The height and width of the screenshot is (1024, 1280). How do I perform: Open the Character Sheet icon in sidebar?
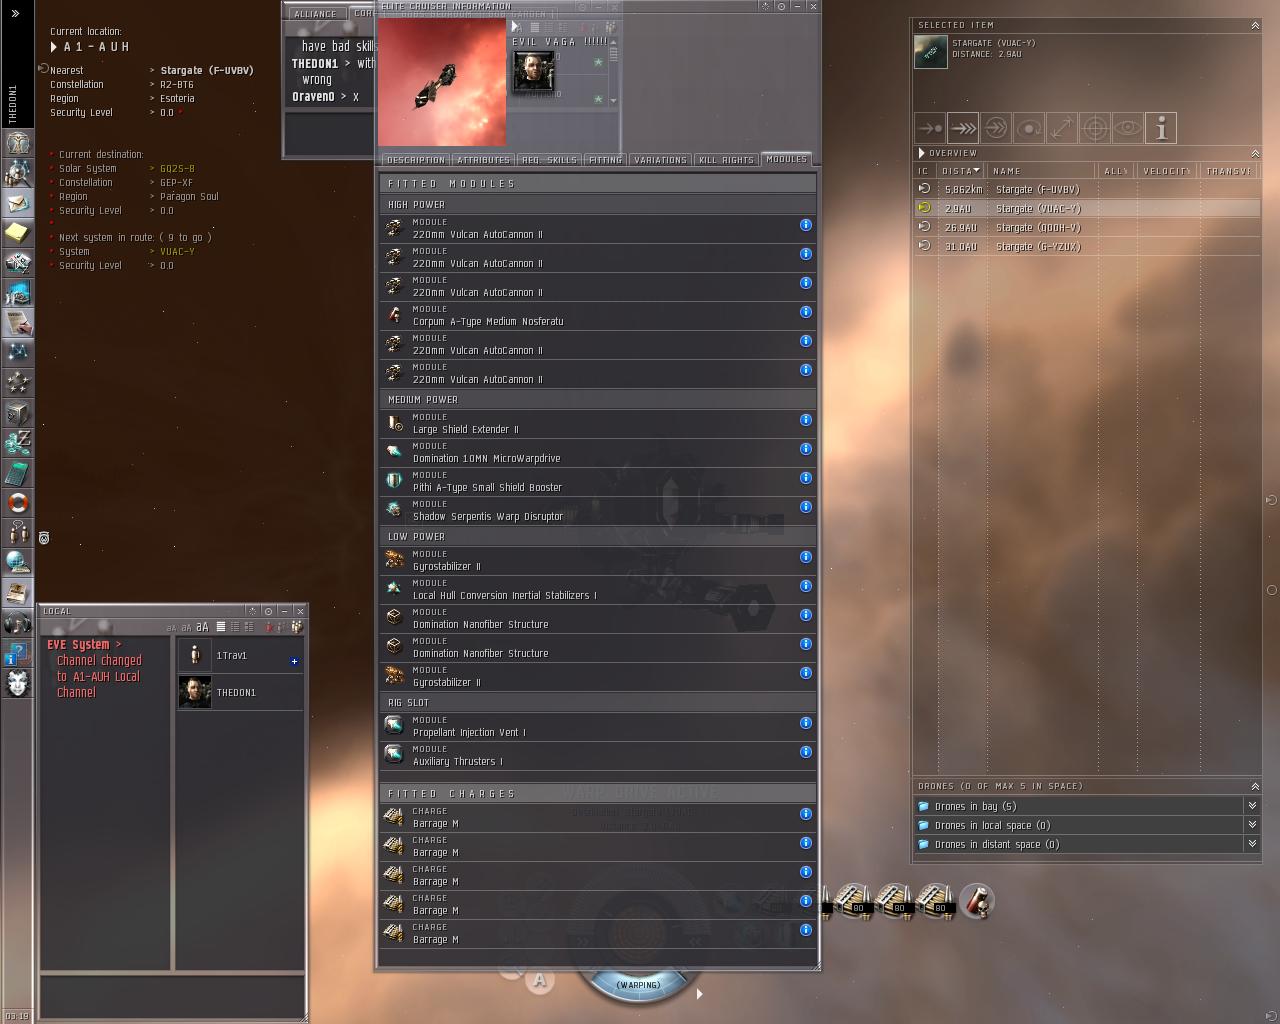click(x=17, y=143)
